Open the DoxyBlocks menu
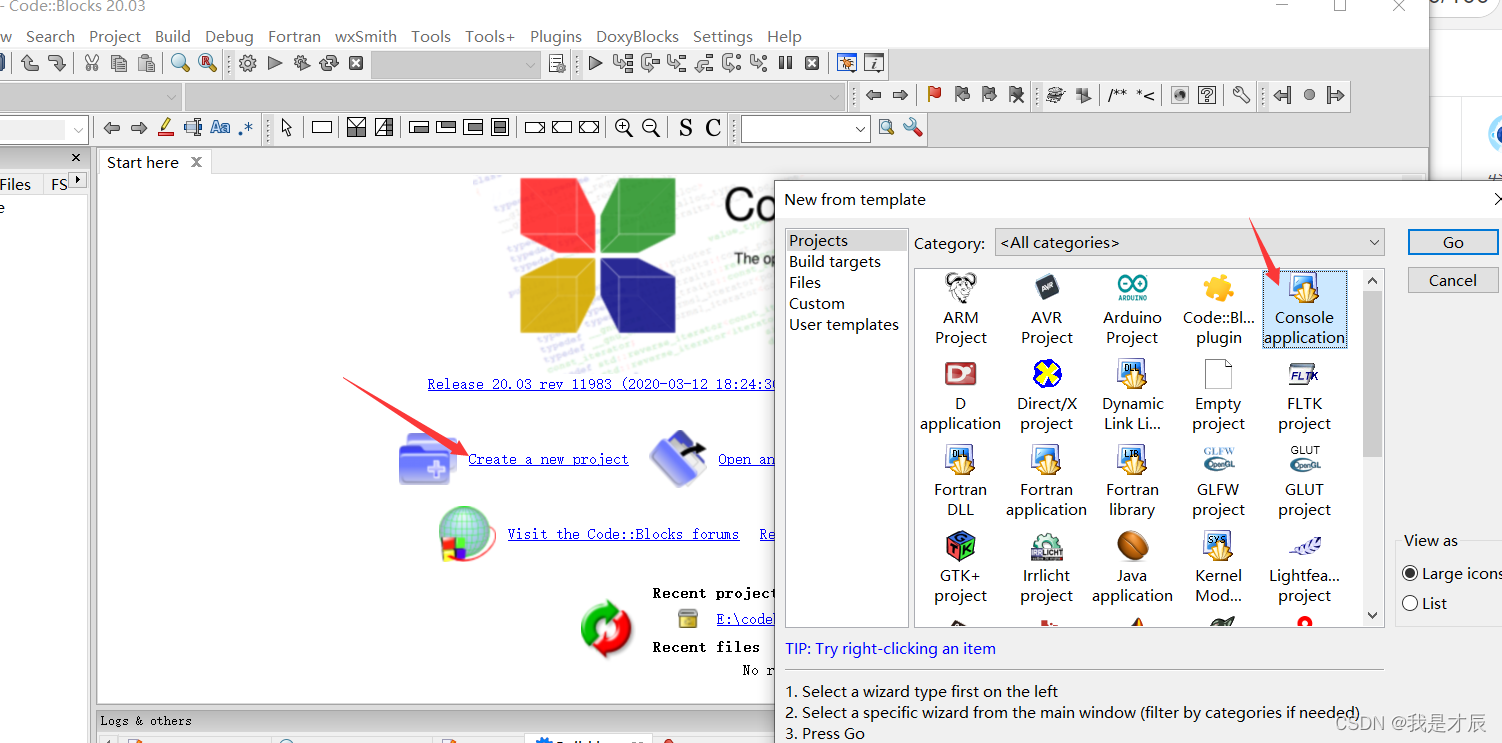The width and height of the screenshot is (1502, 743). pos(637,36)
